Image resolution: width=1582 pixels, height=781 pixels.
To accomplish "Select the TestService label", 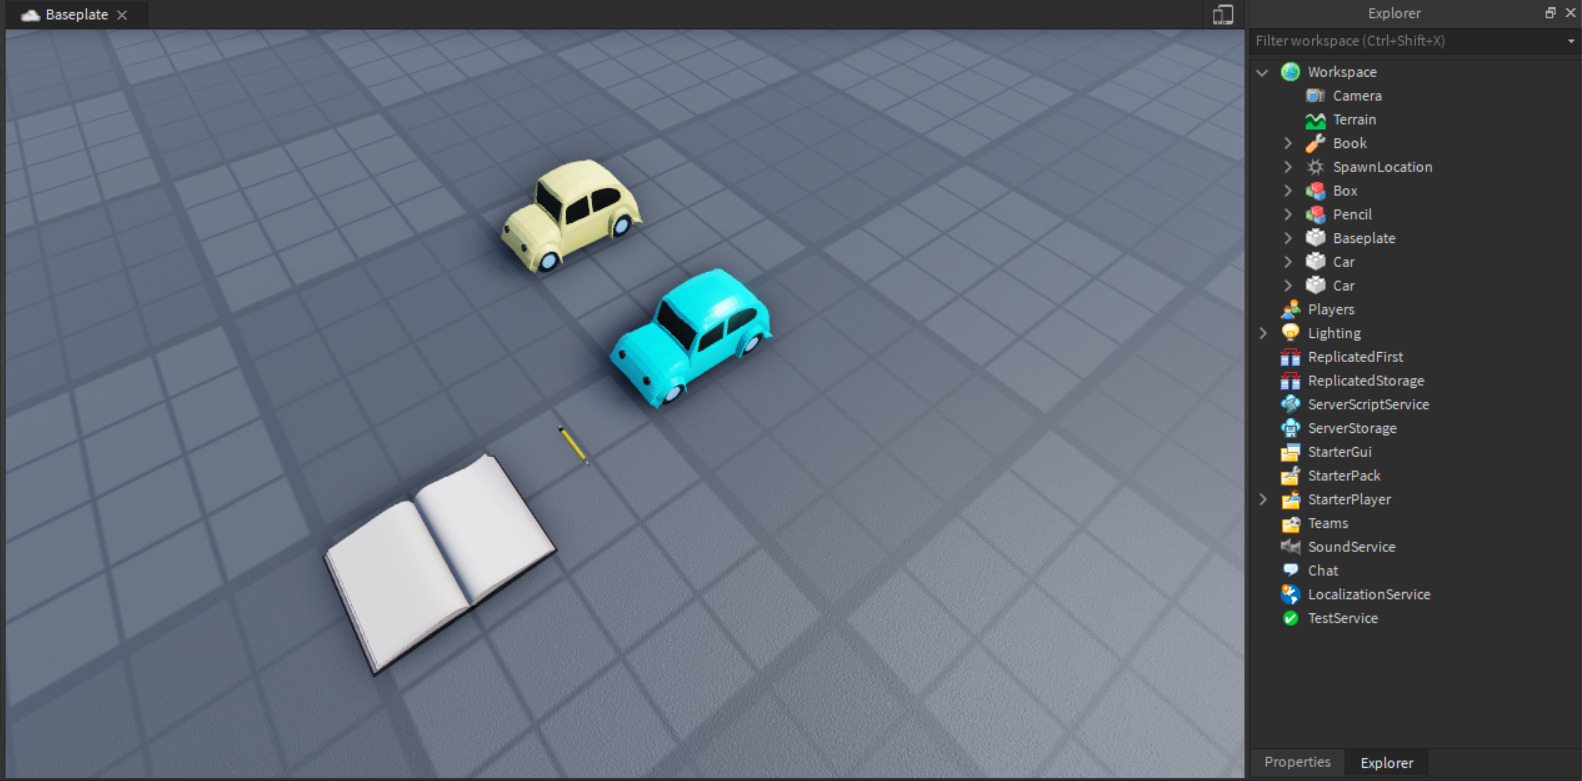I will pyautogui.click(x=1343, y=618).
